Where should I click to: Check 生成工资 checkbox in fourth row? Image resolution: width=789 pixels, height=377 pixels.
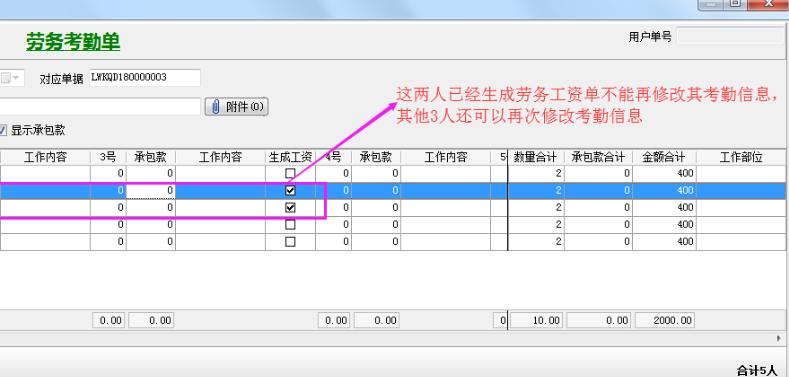(x=290, y=224)
